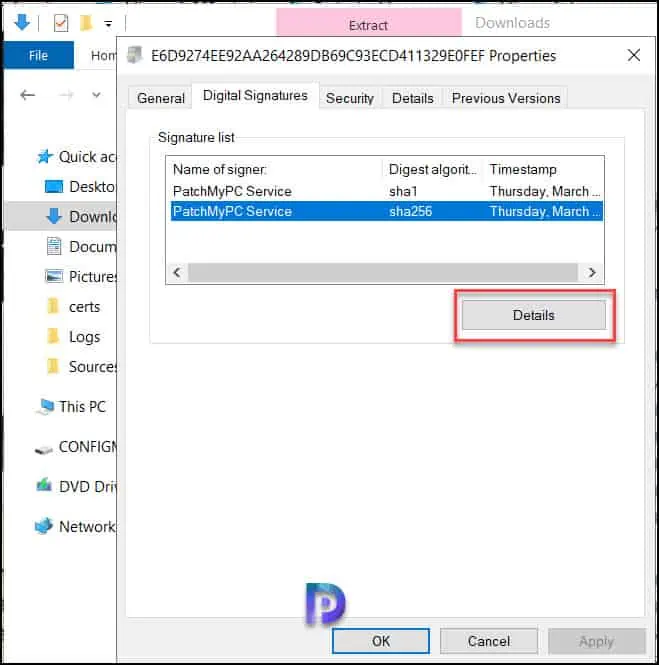
Task: Click the Downloads blue arrow icon in navigation pane
Action: tap(54, 216)
